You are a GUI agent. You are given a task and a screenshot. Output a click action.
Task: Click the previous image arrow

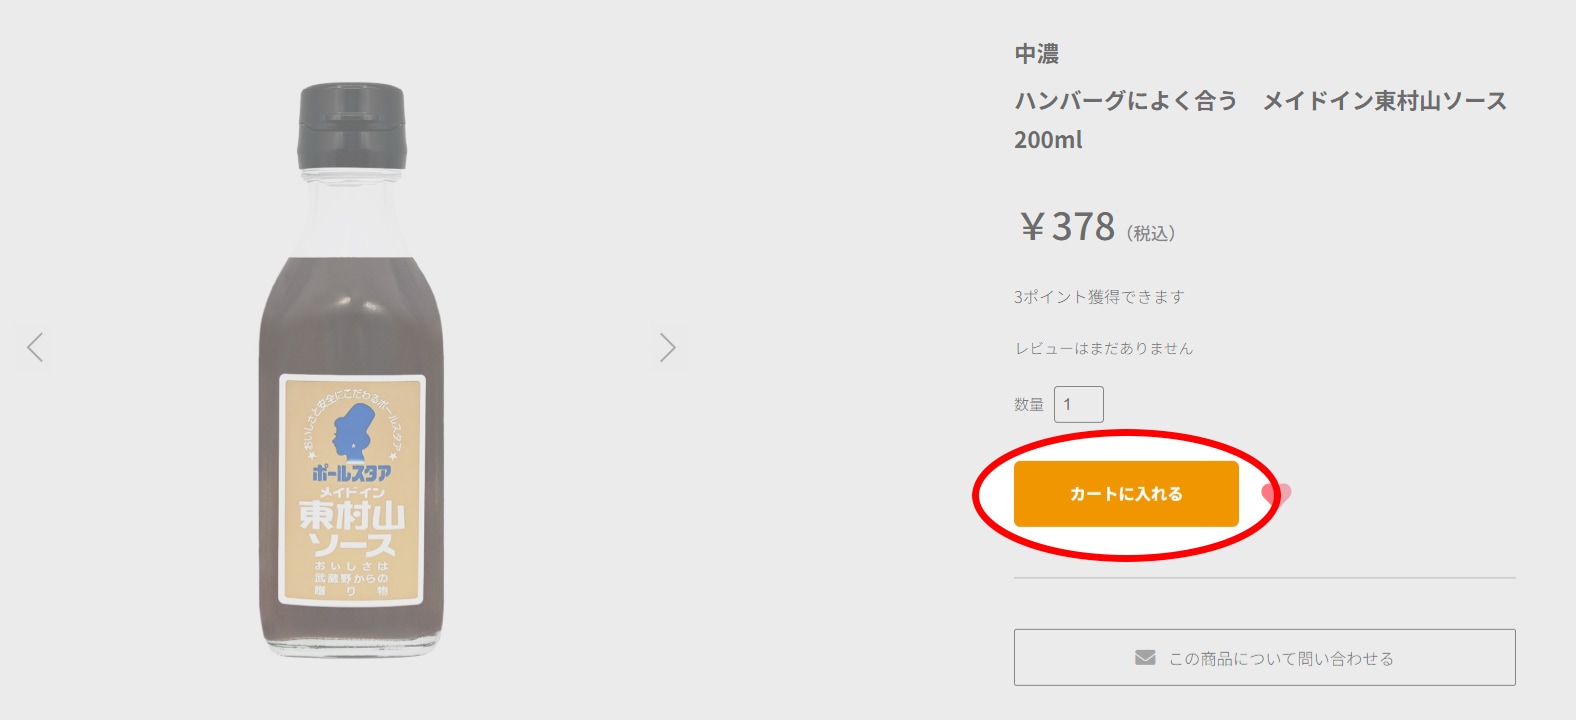point(35,347)
